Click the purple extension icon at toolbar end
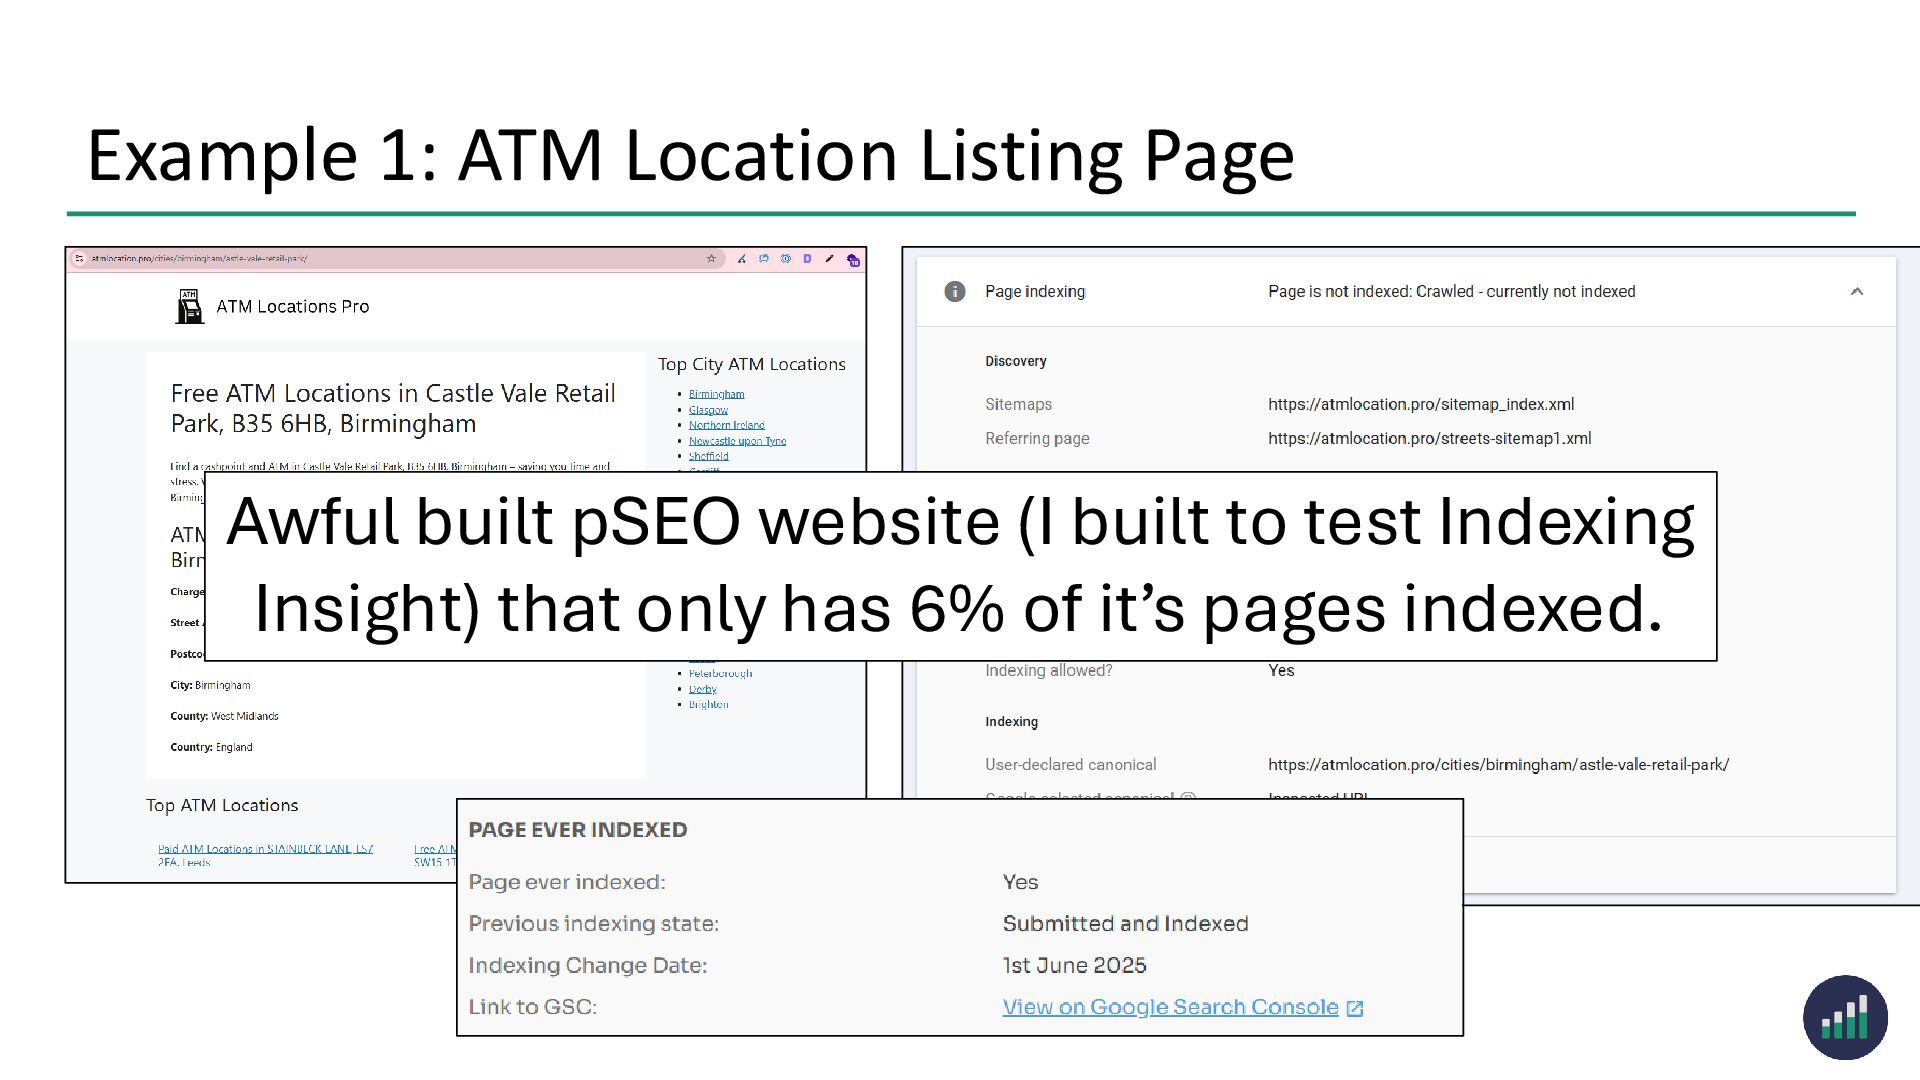This screenshot has width=1920, height=1080. (853, 260)
